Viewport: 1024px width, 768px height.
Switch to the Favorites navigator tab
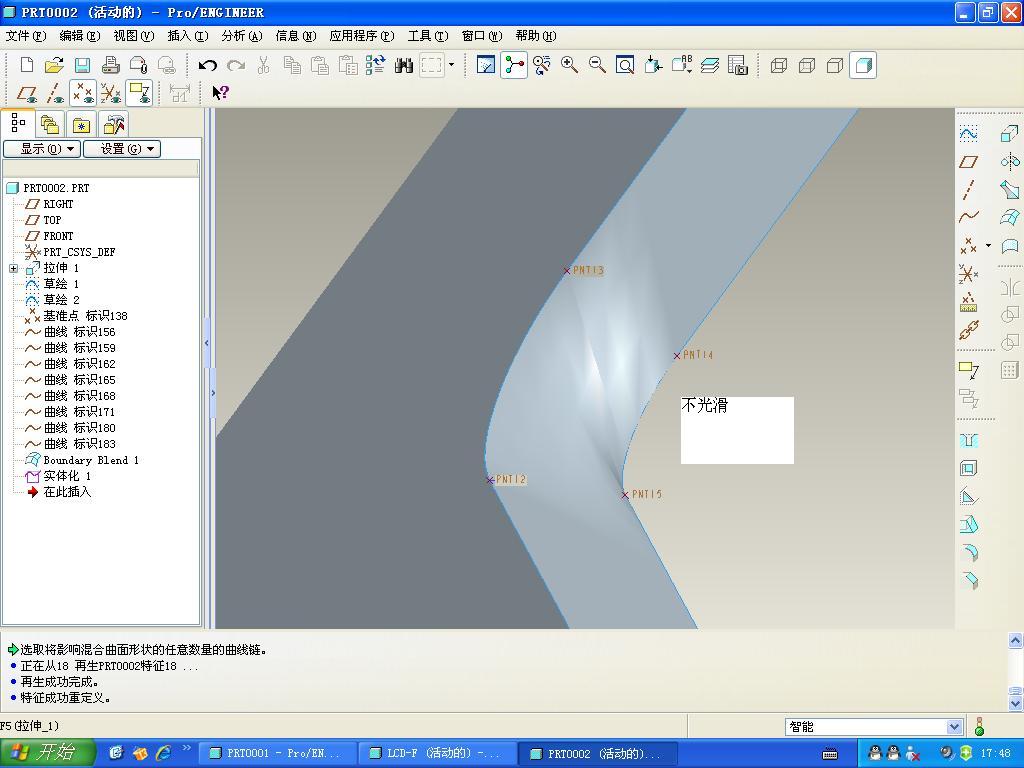(x=81, y=124)
